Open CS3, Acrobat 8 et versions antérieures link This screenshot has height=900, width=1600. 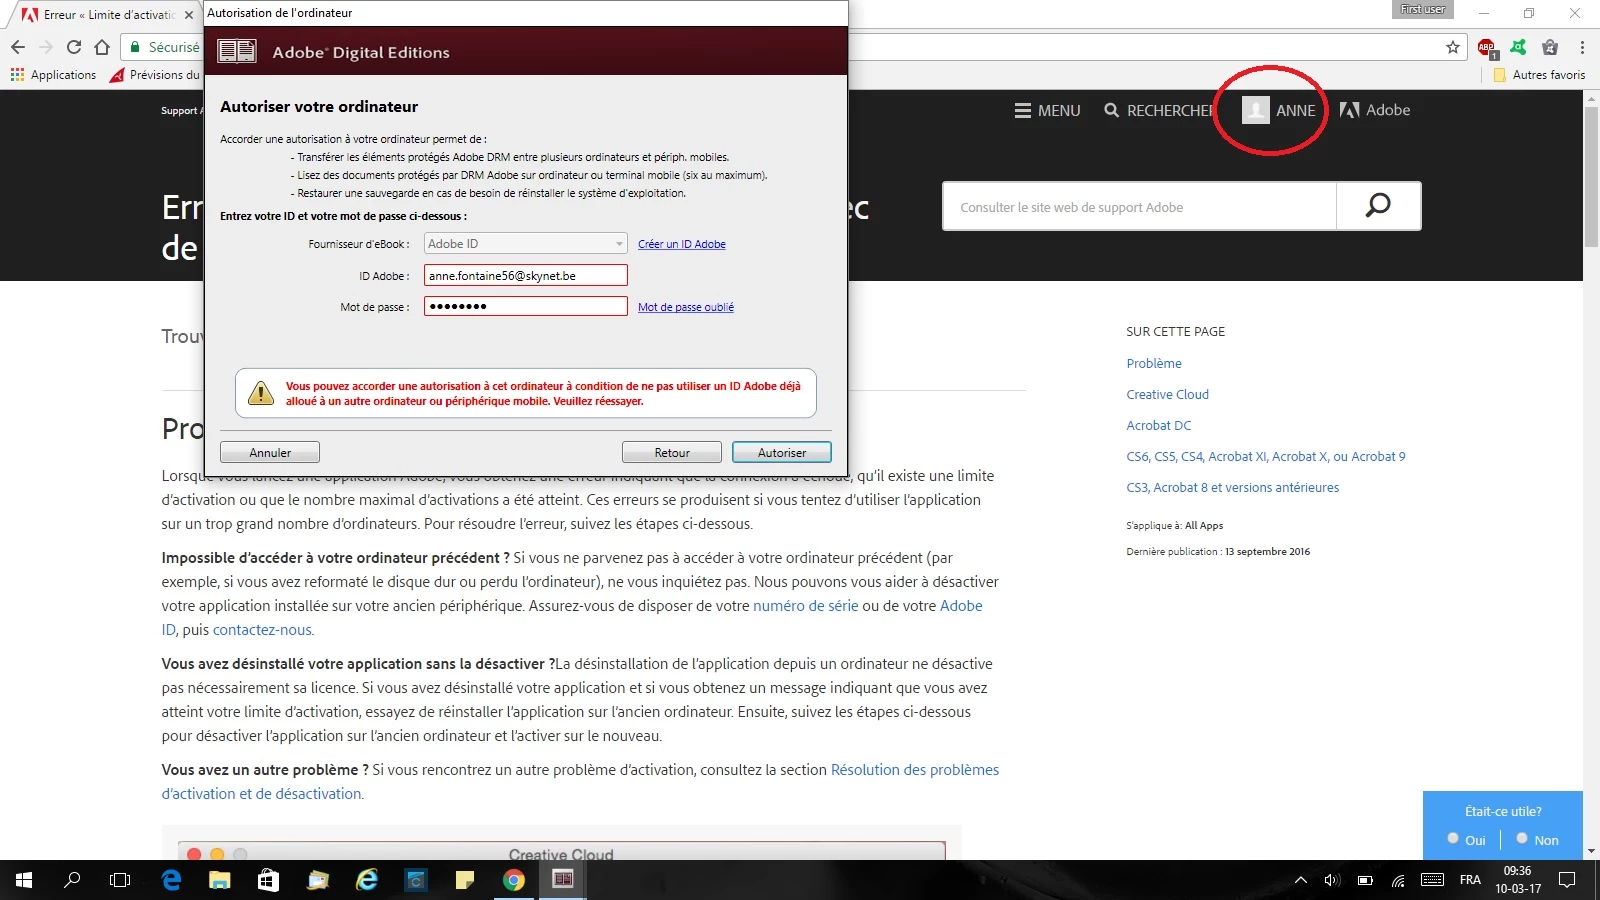point(1232,487)
